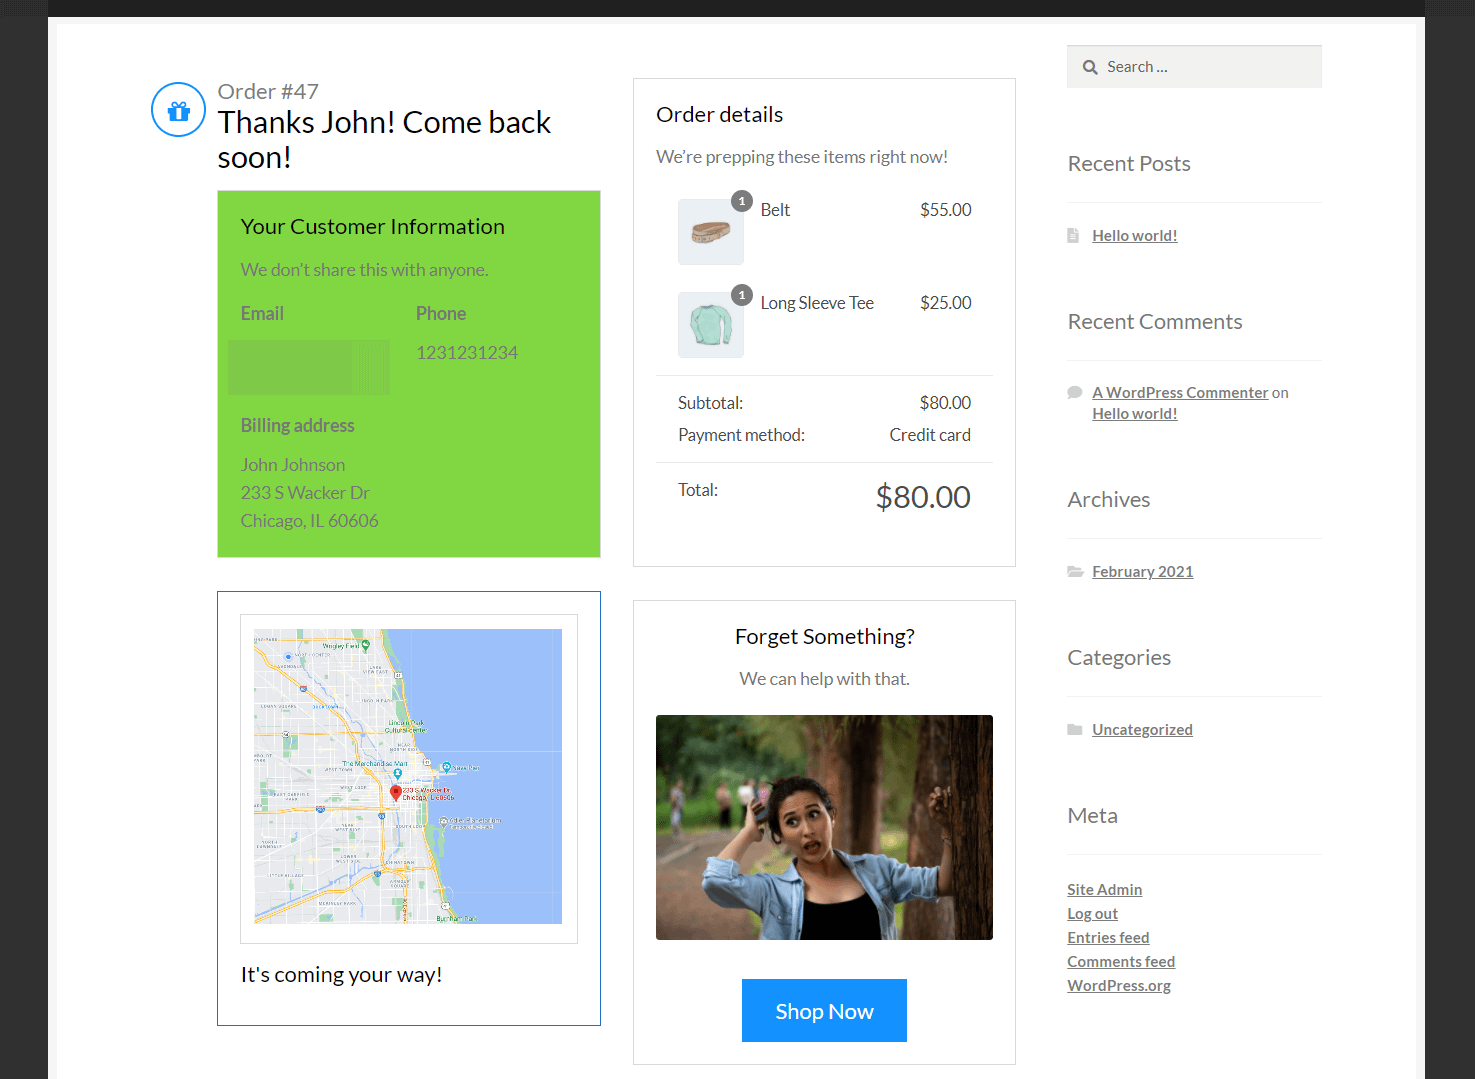Open the Uncategorized category
1475x1079 pixels.
point(1142,730)
